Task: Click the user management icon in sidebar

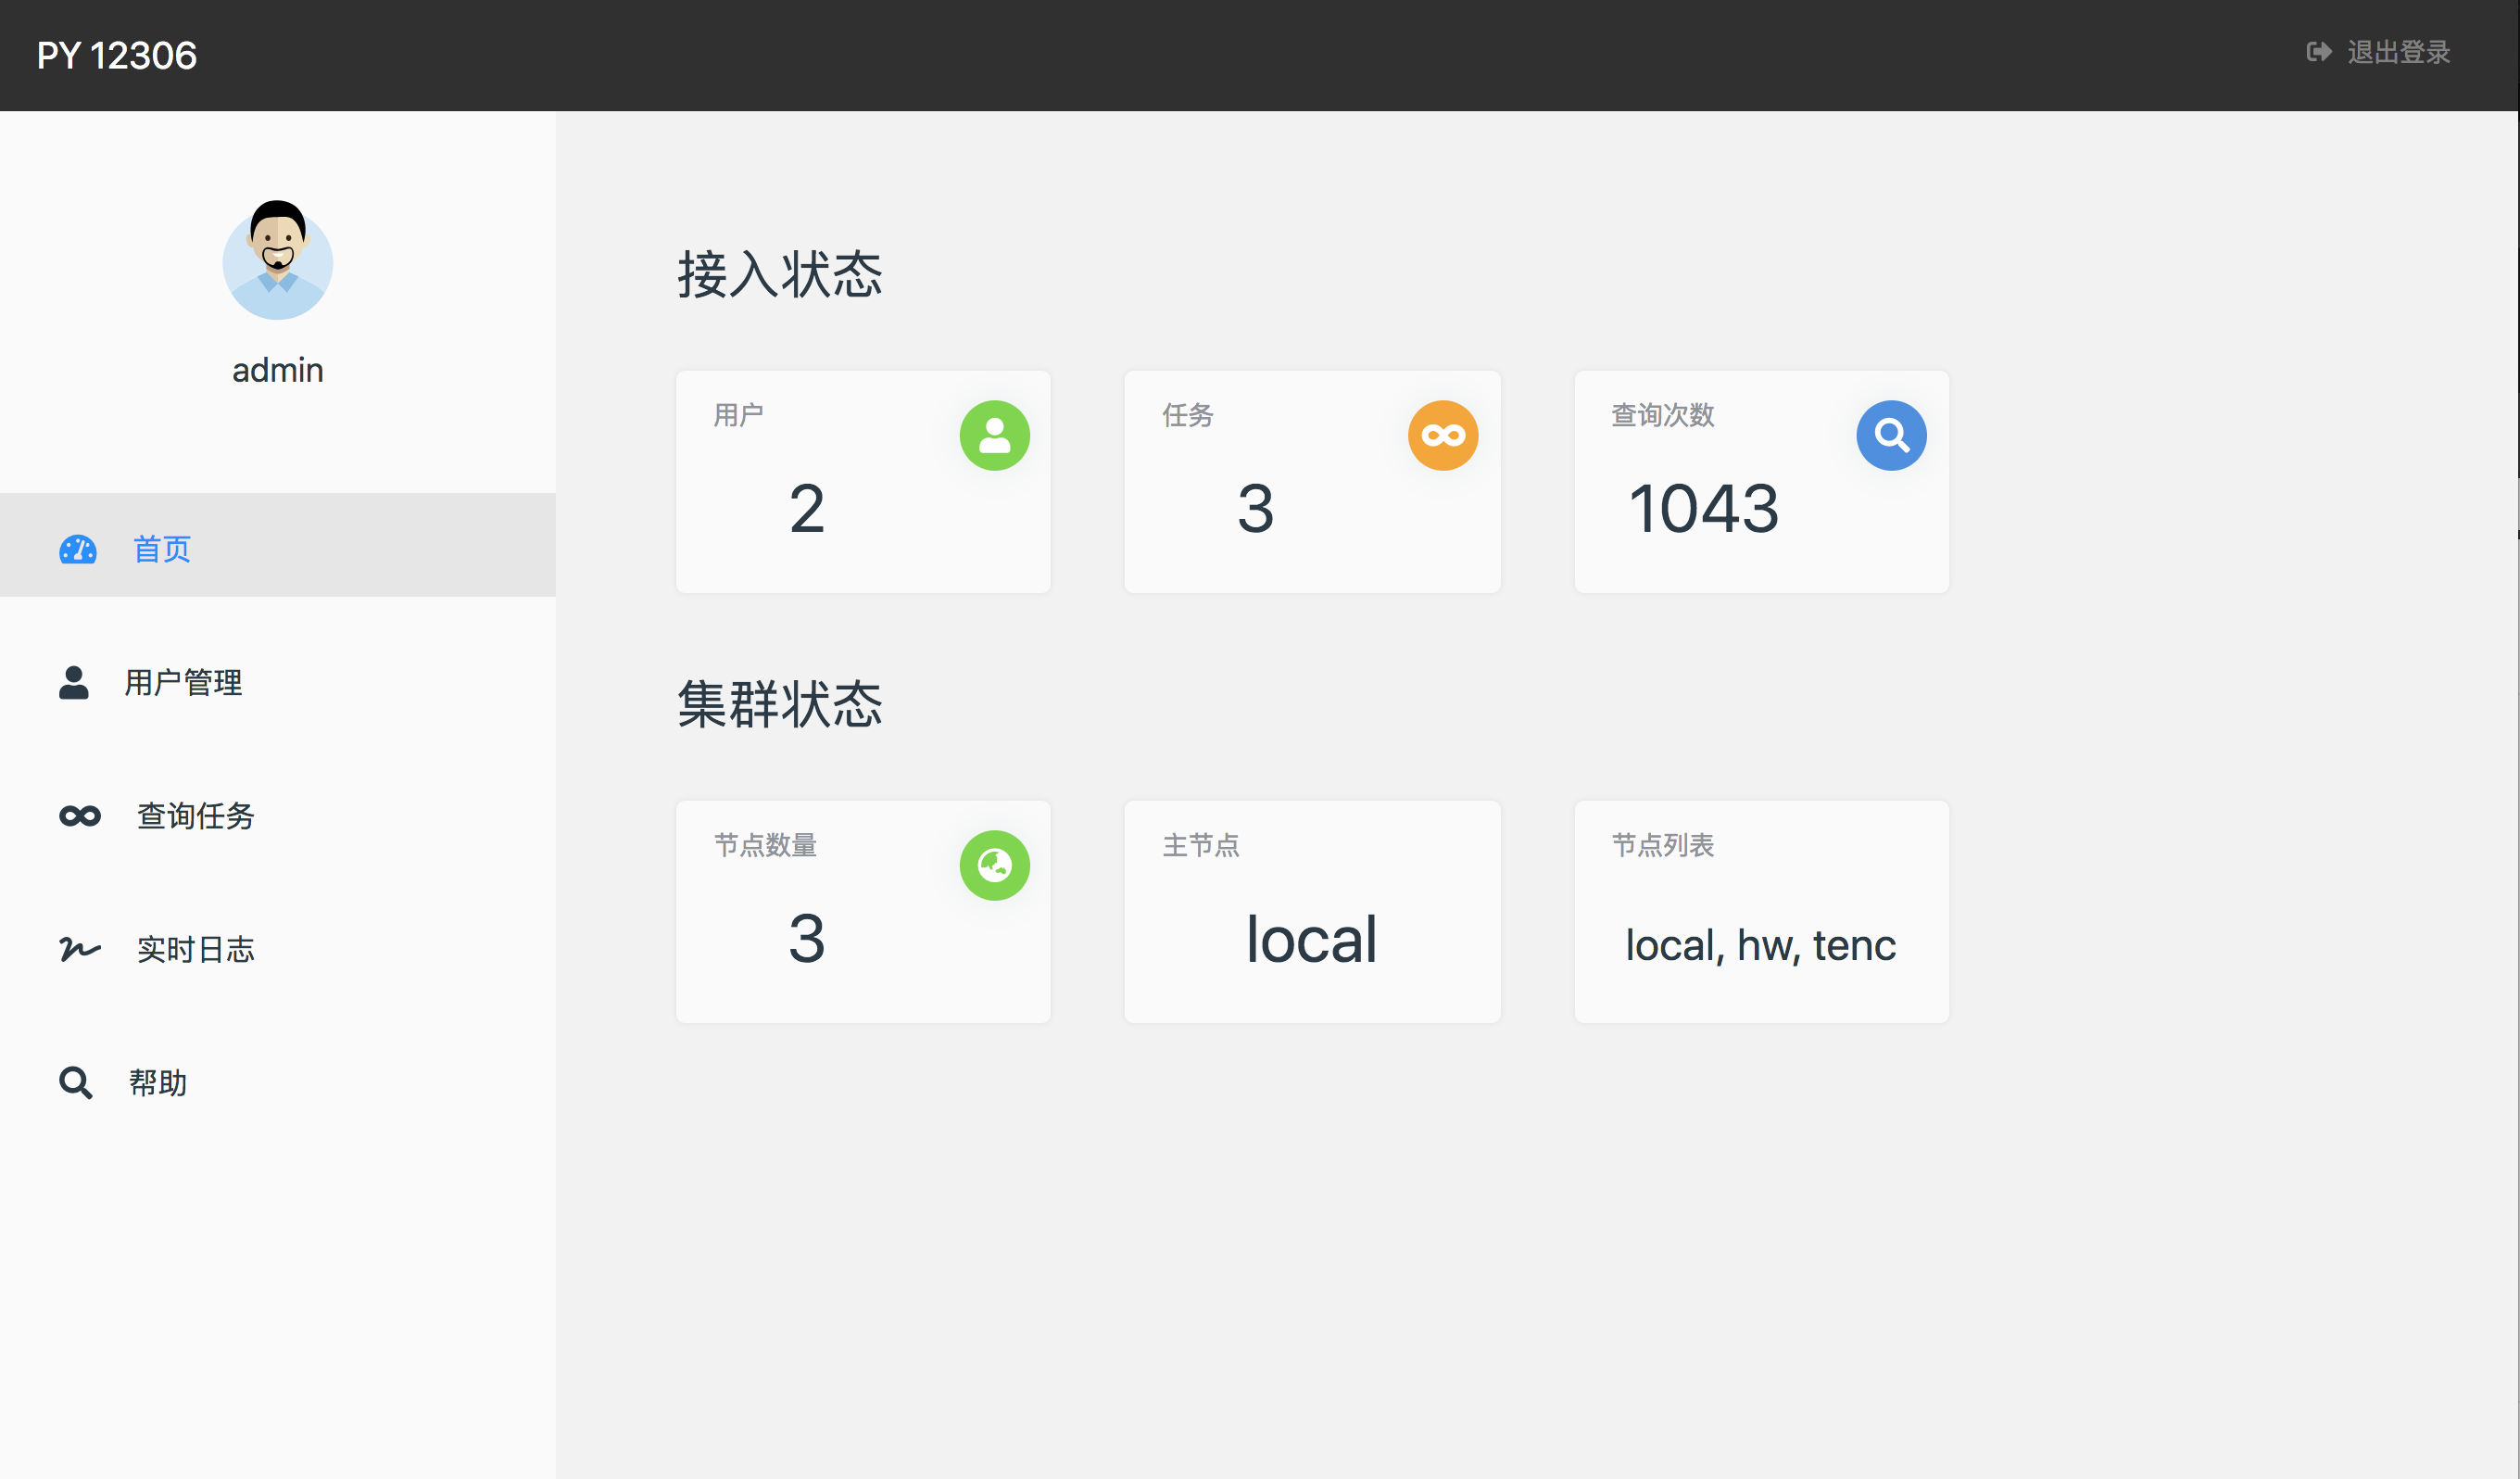Action: pyautogui.click(x=74, y=683)
